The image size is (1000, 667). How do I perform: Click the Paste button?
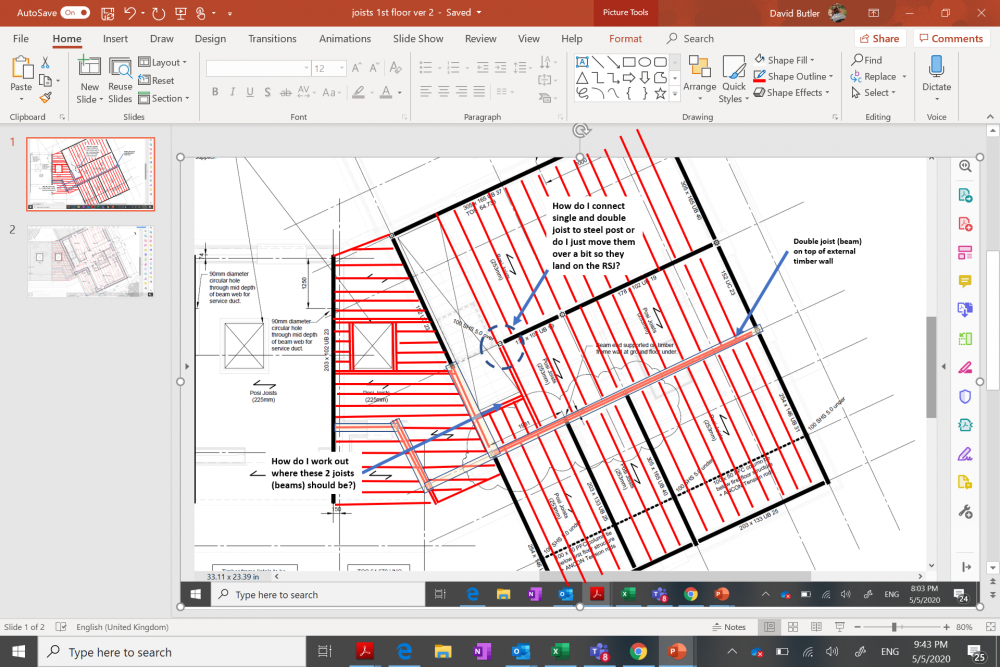tap(21, 79)
